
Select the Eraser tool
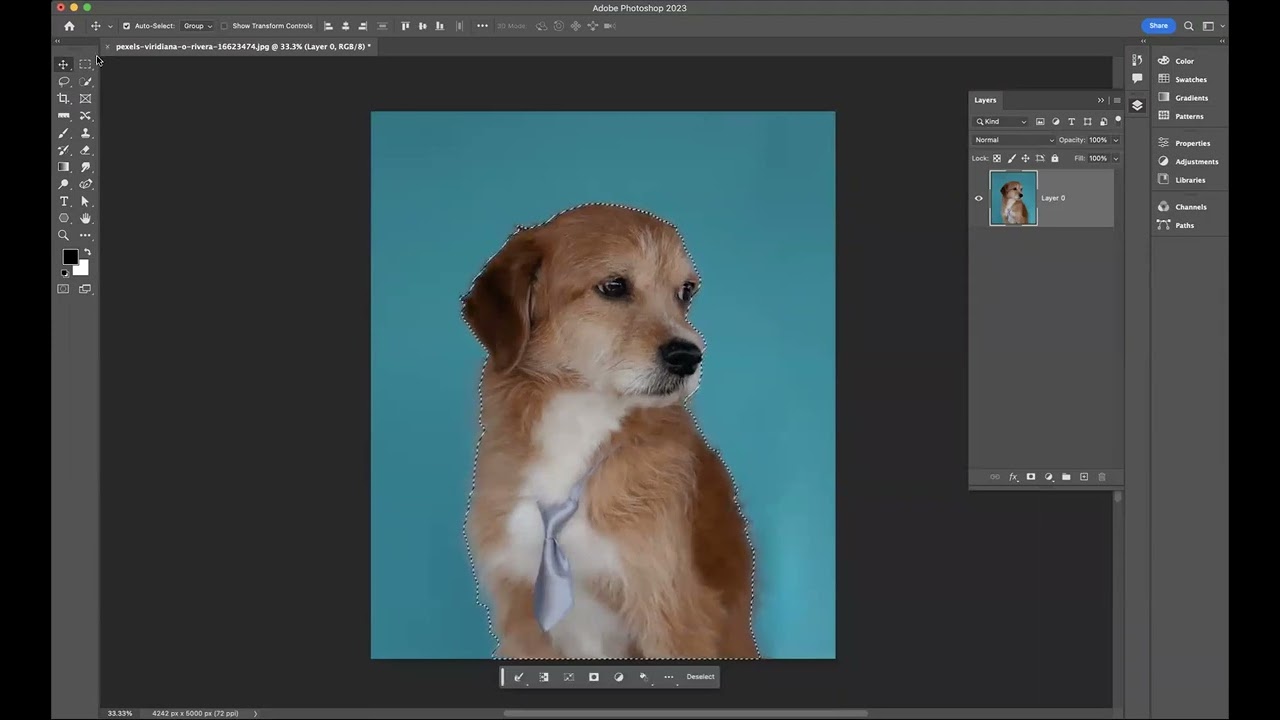(x=85, y=149)
